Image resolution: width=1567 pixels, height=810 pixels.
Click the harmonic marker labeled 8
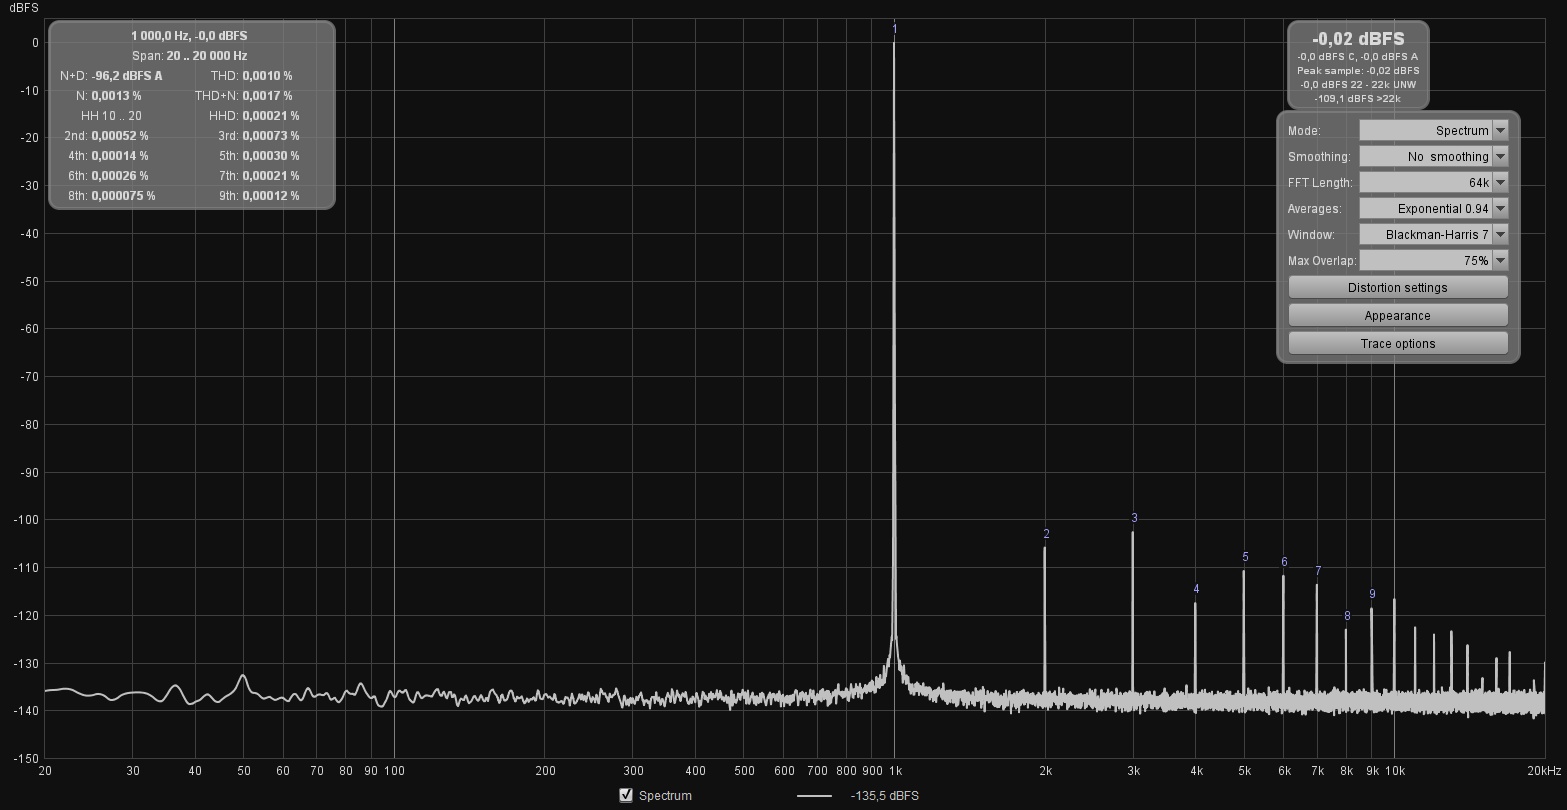(x=1347, y=616)
